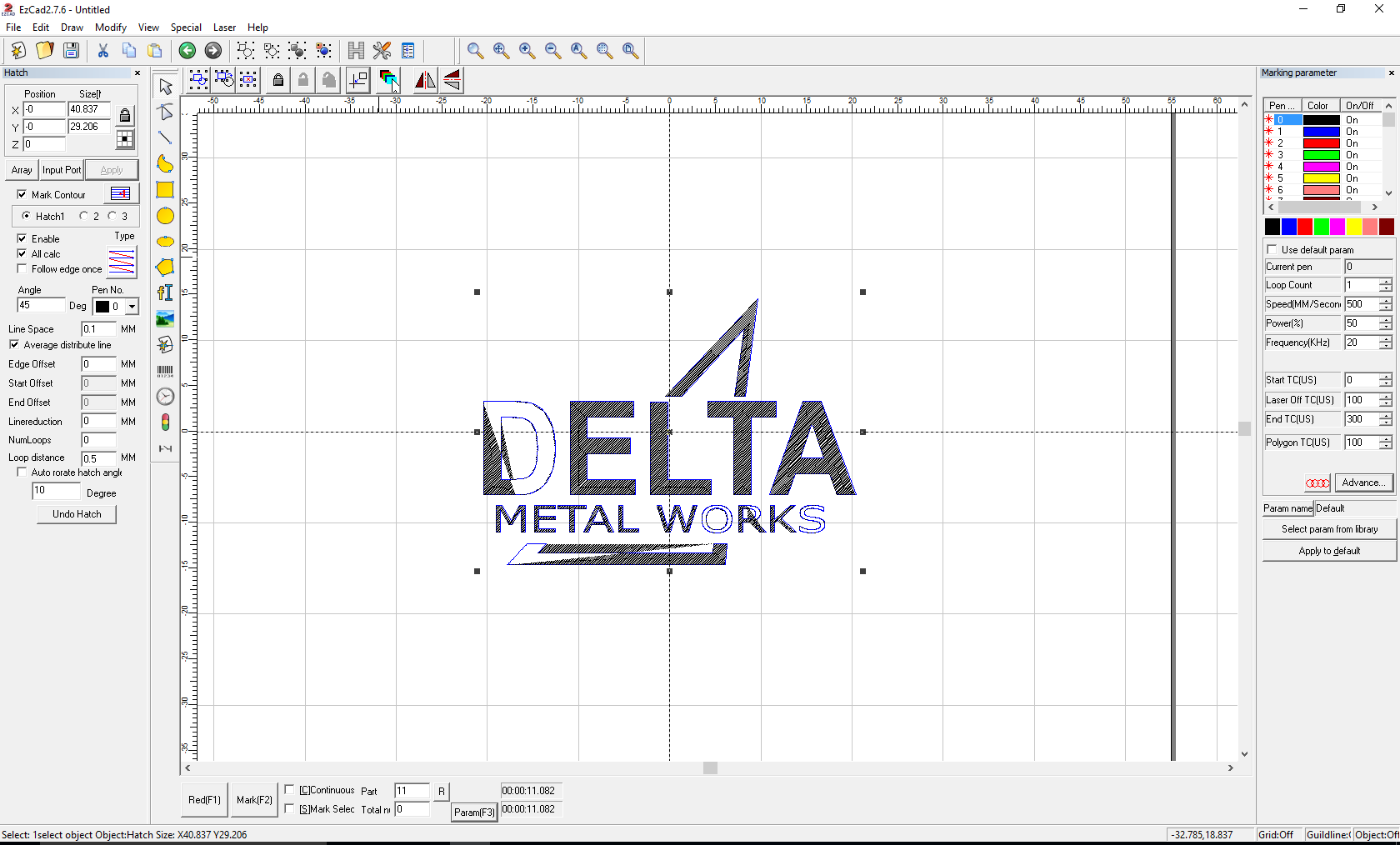This screenshot has width=1400, height=845.
Task: Click the black padlock lock icon in object toolbar
Action: coord(278,80)
